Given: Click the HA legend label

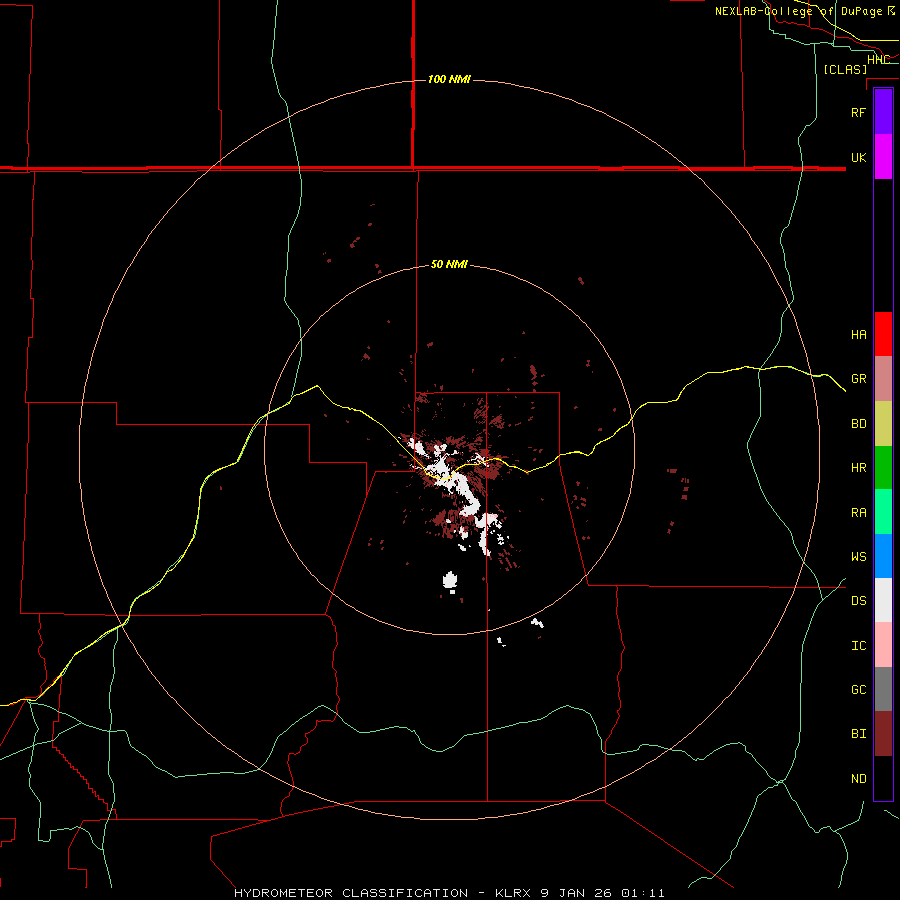Looking at the screenshot, I should (x=858, y=334).
